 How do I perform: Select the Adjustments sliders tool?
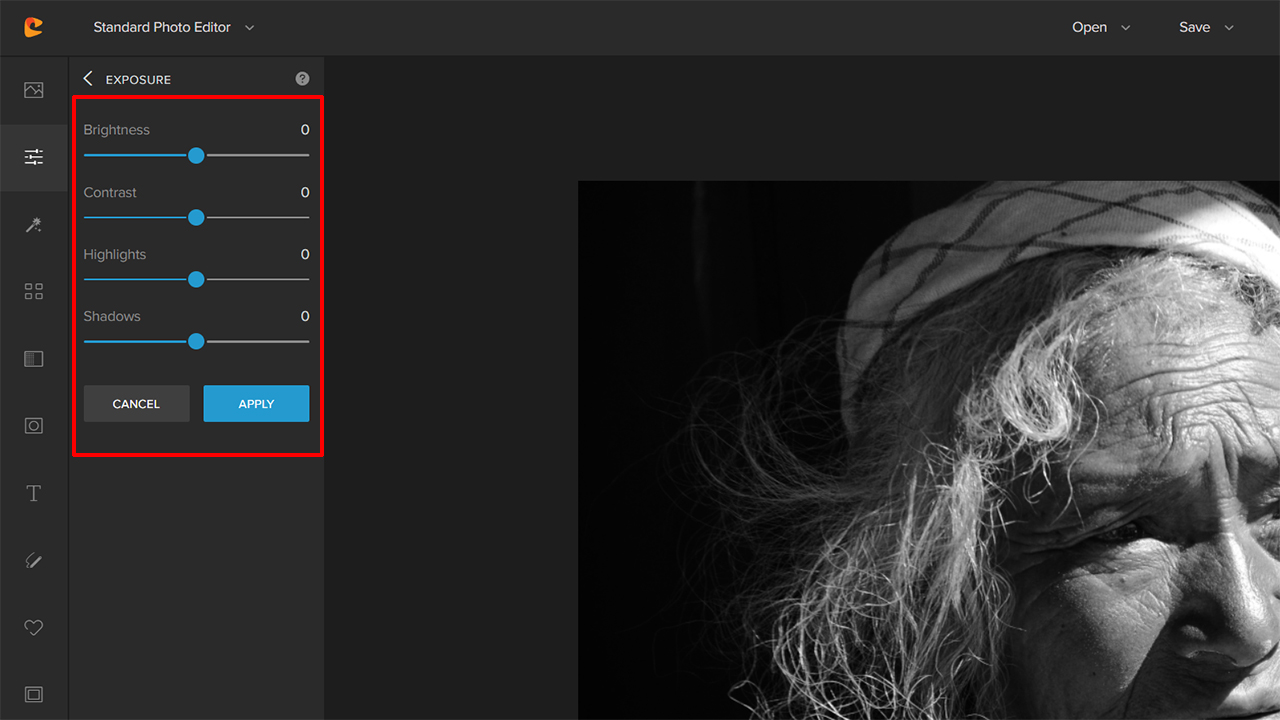33,157
